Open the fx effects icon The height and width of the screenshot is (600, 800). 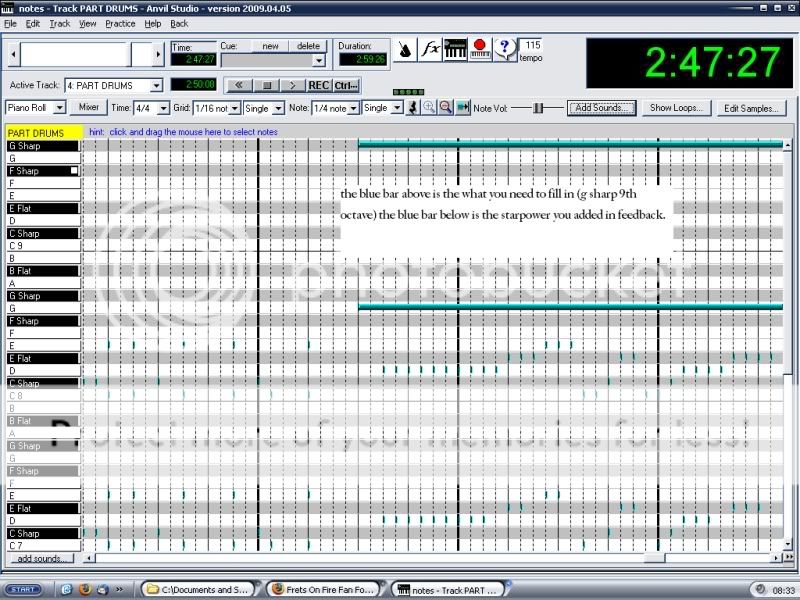[x=430, y=50]
